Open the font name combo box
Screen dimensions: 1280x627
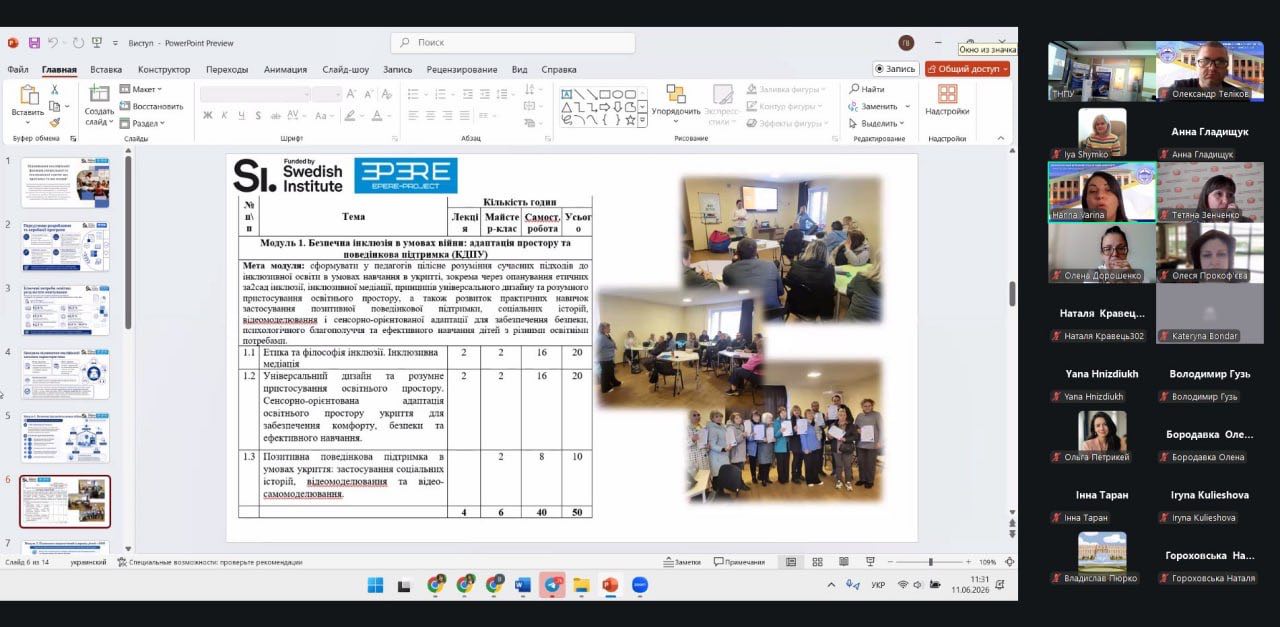coord(254,94)
